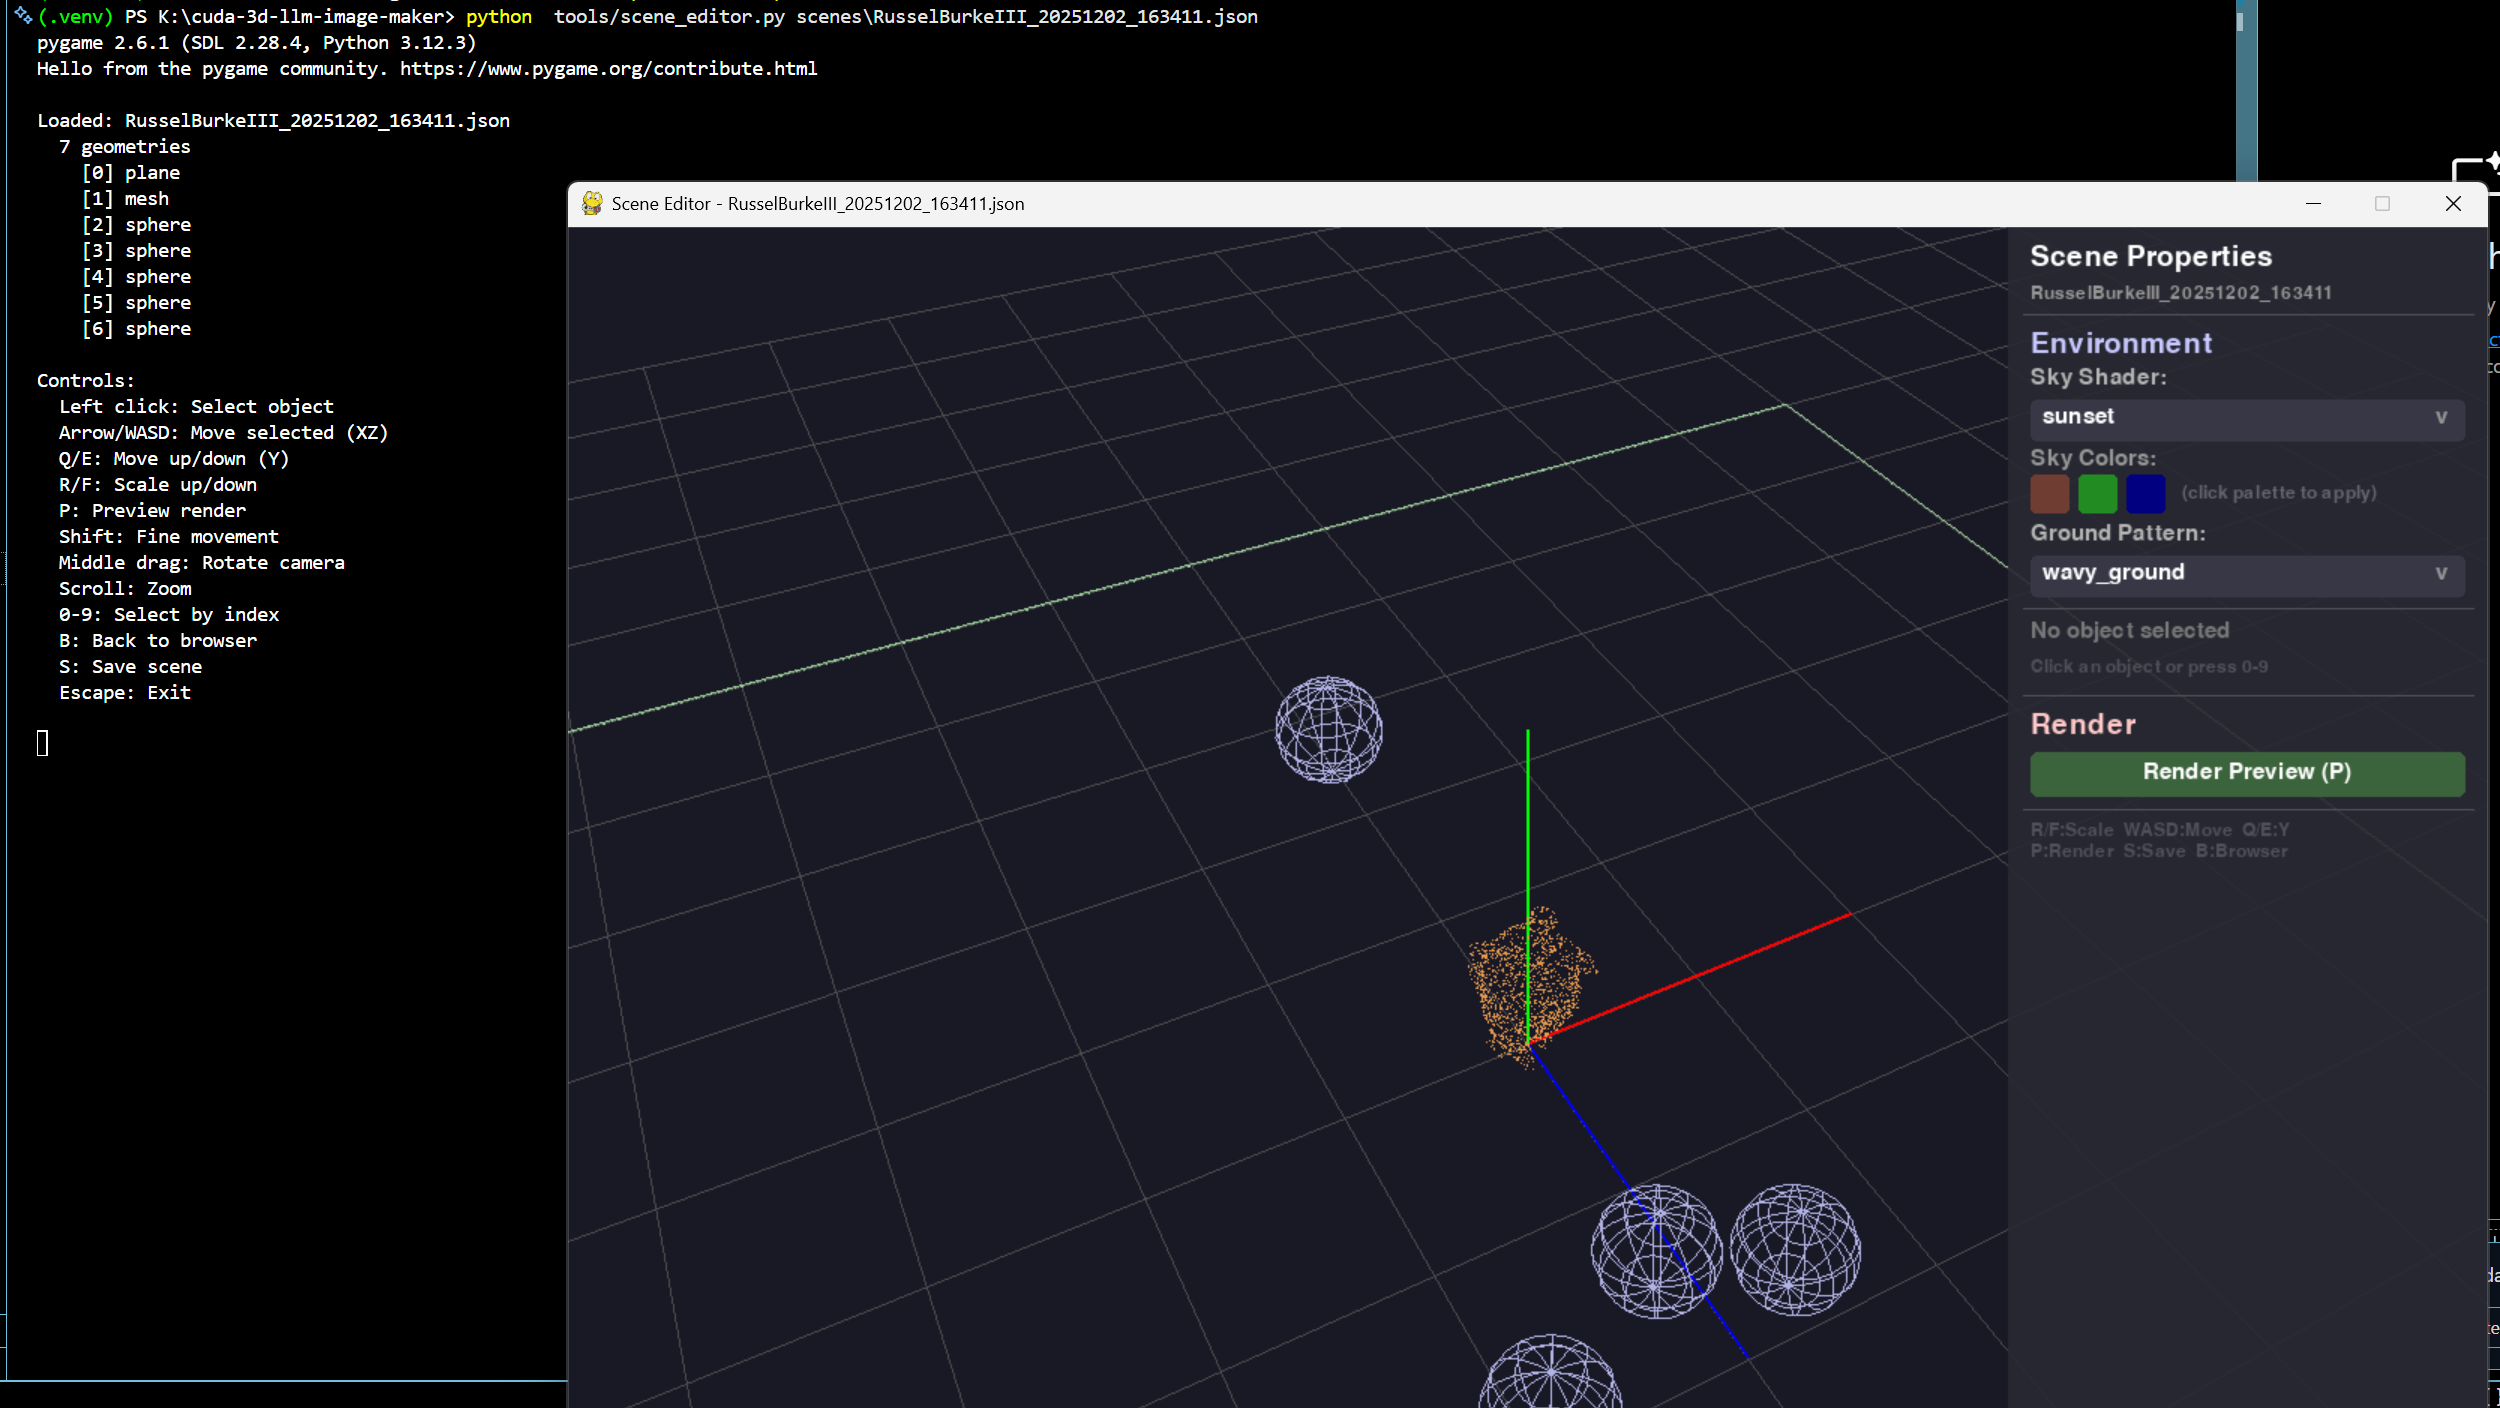The width and height of the screenshot is (2500, 1408).
Task: Click the pygame contribute URL in terminal
Action: point(608,69)
